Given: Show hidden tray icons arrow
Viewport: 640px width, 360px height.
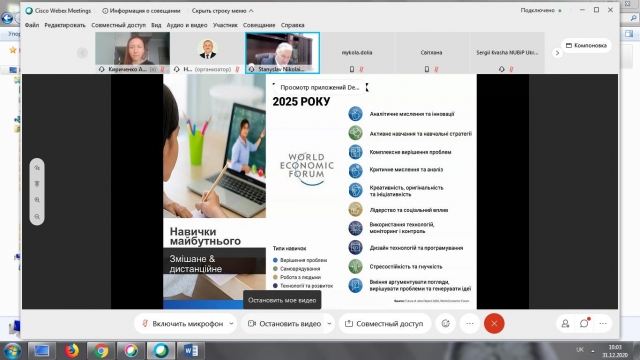Looking at the screenshot, I should tap(593, 351).
